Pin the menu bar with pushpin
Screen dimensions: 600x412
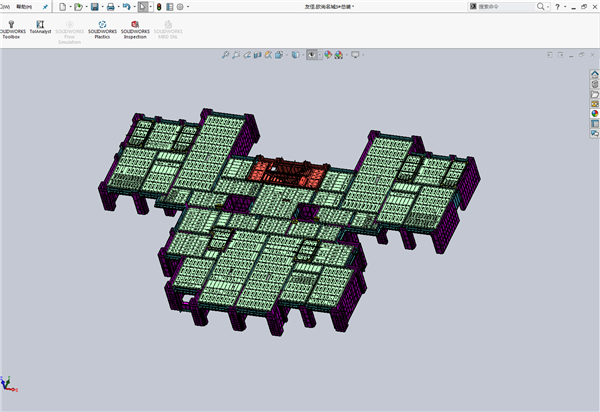pos(45,7)
